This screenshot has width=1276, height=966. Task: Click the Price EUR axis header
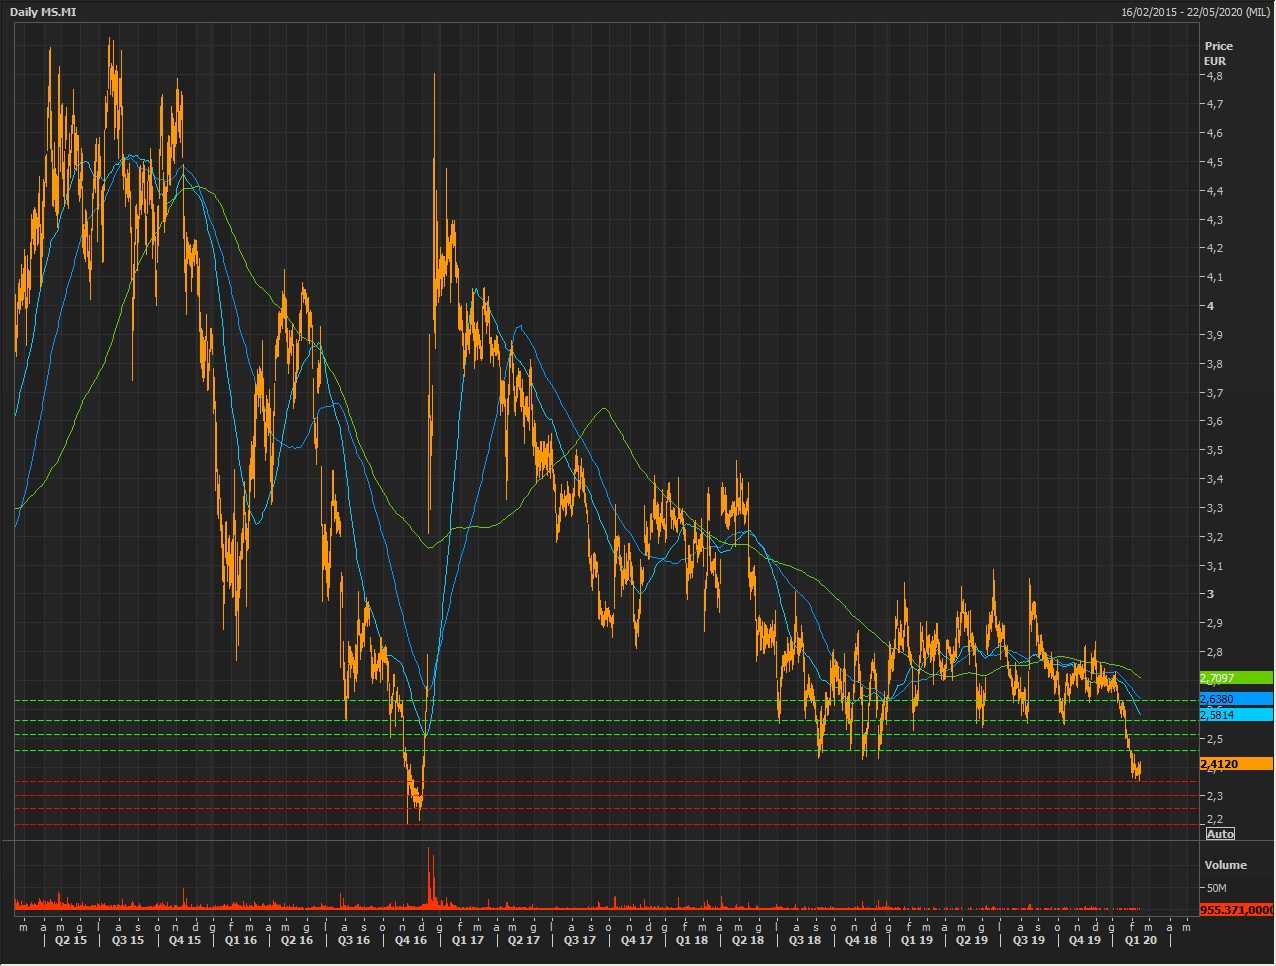[1218, 53]
